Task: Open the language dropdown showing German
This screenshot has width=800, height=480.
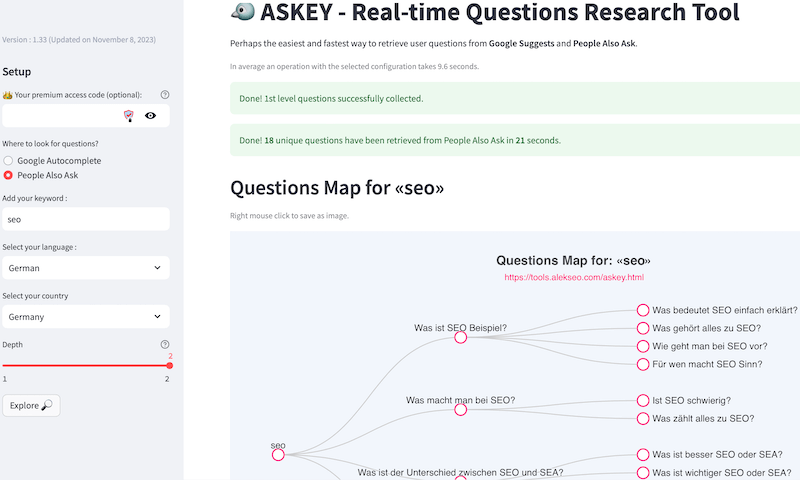Action: tap(85, 268)
